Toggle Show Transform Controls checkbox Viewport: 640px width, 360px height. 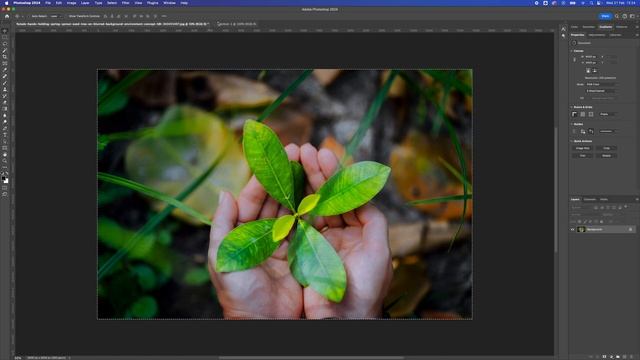[x=68, y=16]
